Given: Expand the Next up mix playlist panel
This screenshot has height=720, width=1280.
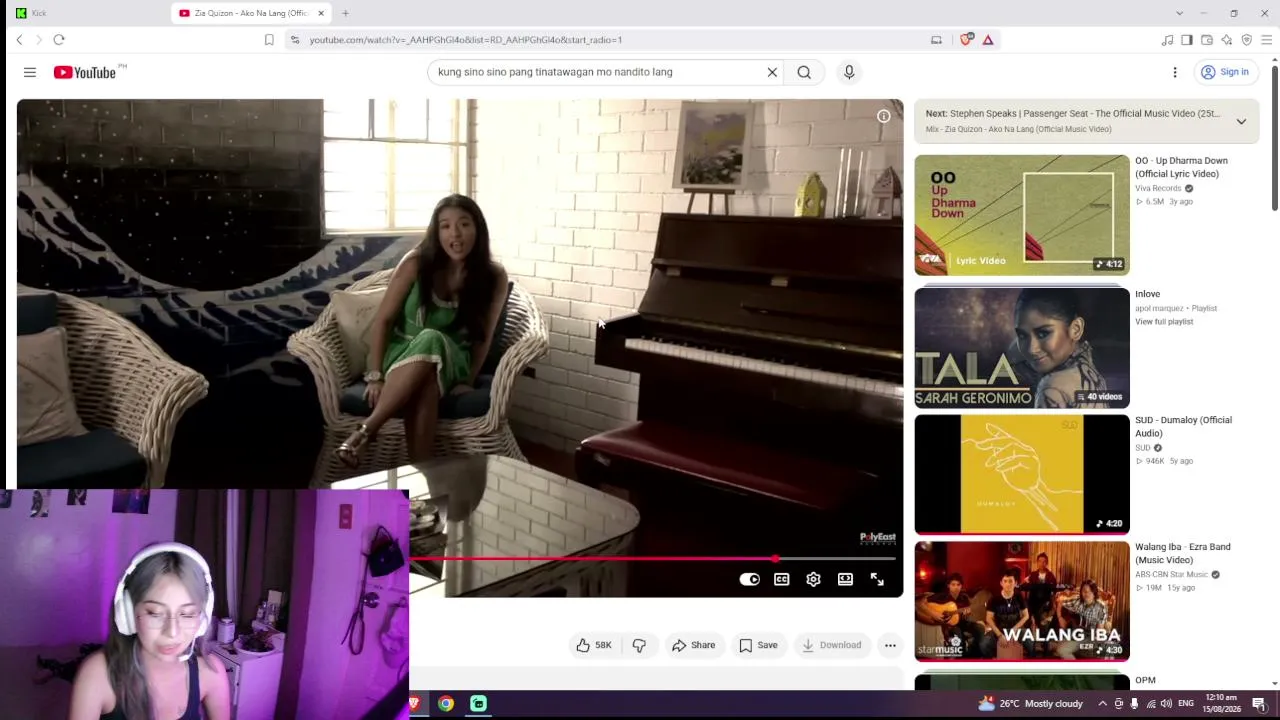Looking at the screenshot, I should (1241, 121).
